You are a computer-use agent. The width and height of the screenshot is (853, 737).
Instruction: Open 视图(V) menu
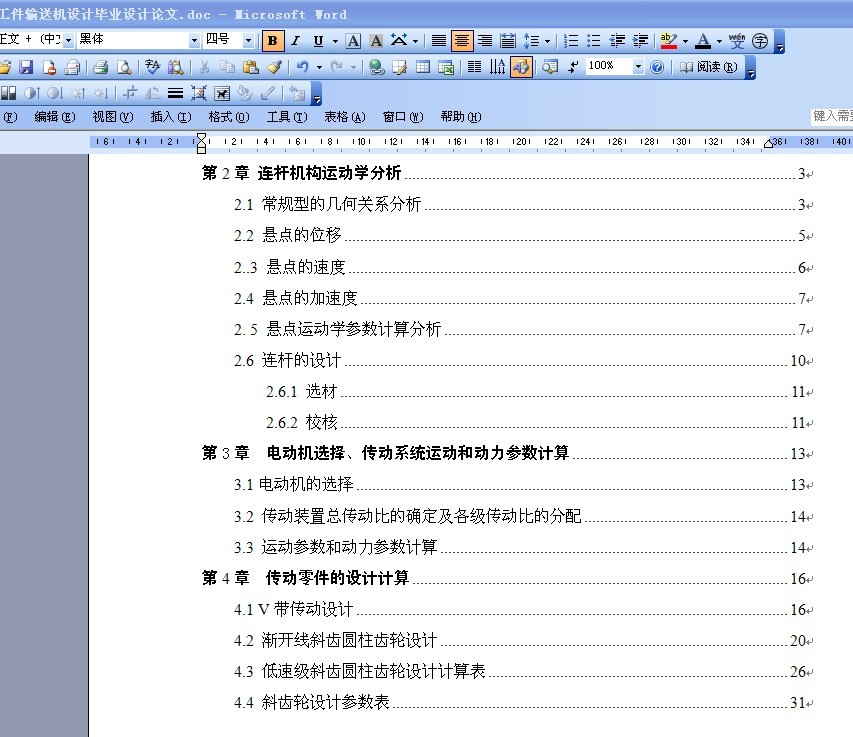(x=113, y=117)
